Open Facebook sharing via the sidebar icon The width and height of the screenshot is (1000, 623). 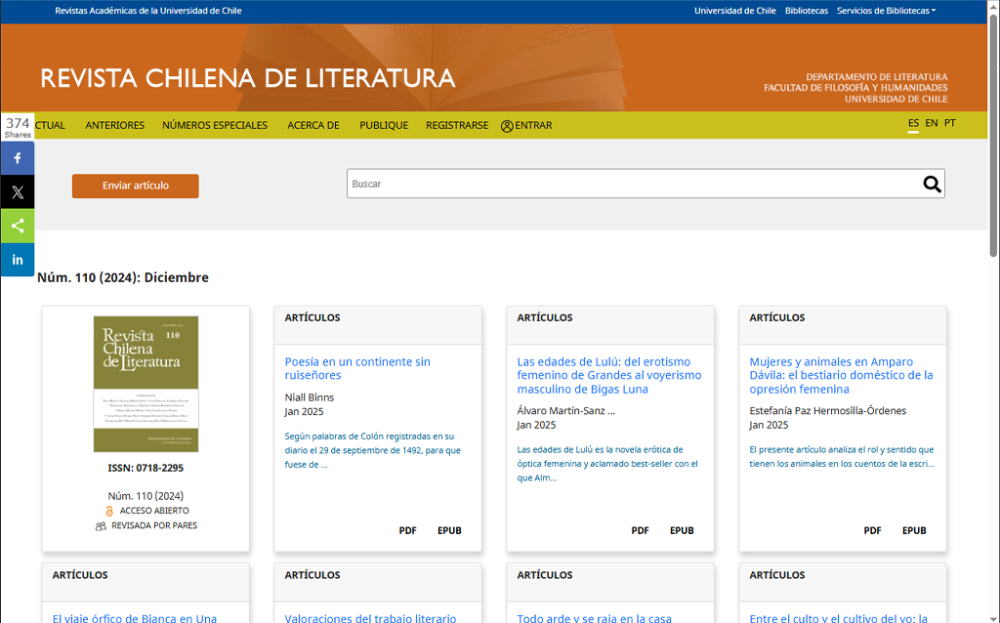click(x=17, y=157)
